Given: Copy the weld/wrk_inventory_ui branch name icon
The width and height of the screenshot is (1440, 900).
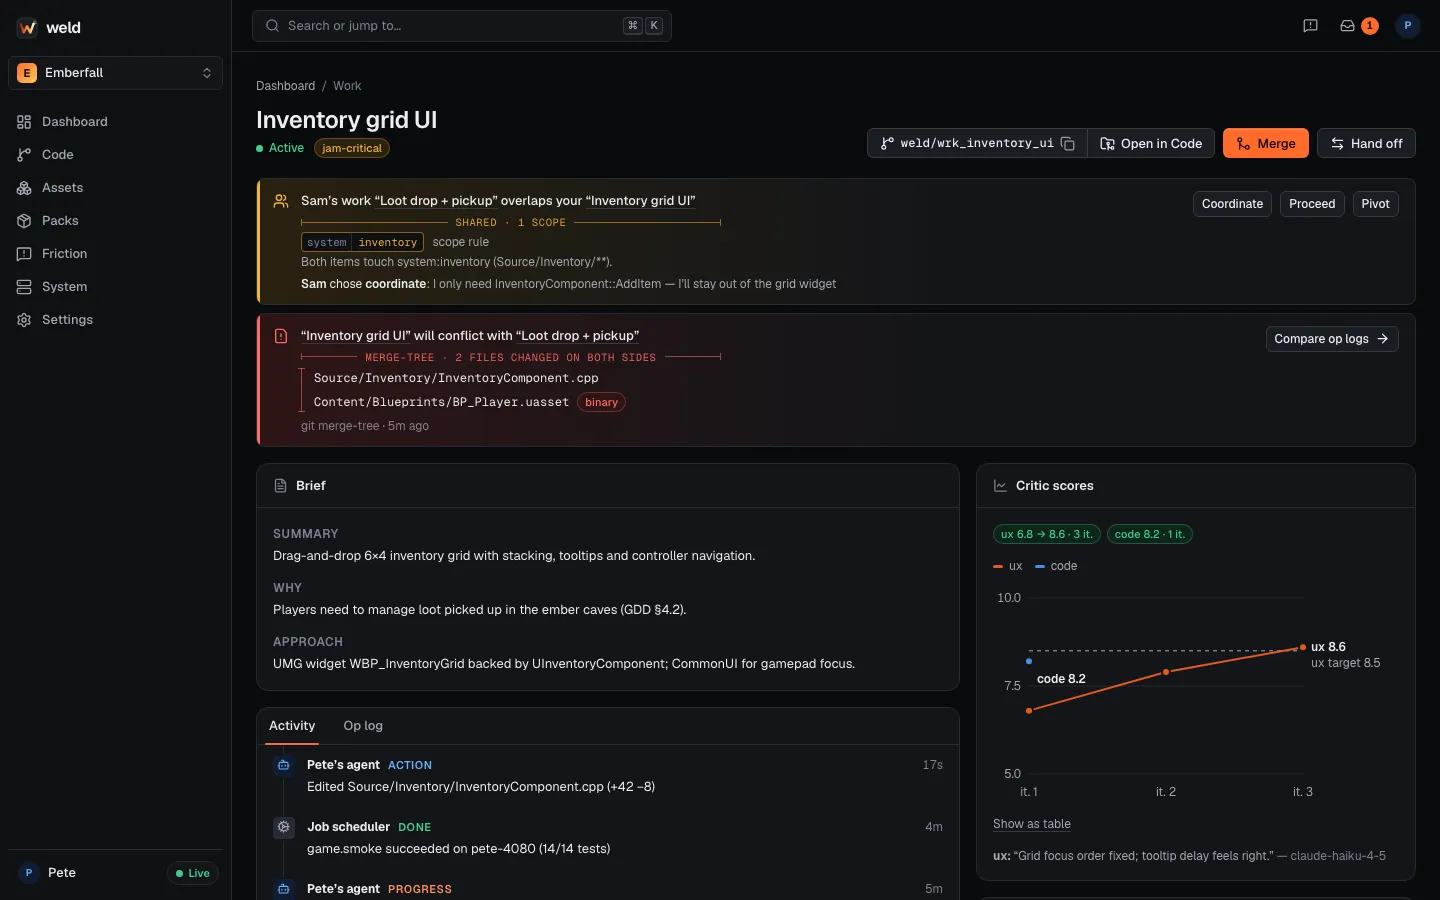Looking at the screenshot, I should (1068, 144).
